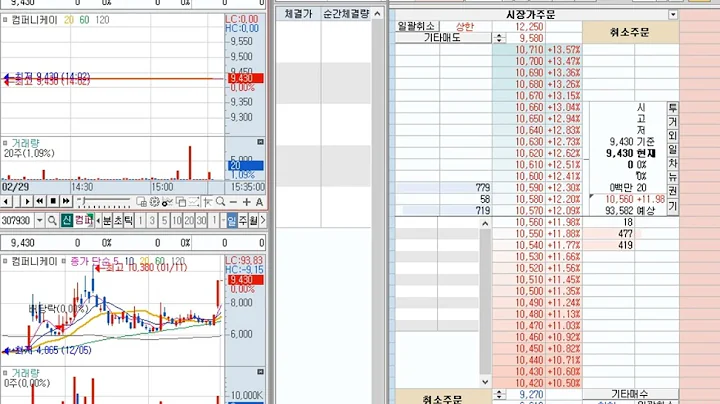The width and height of the screenshot is (720, 404).
Task: Open the 외 side tab
Action: (673, 135)
